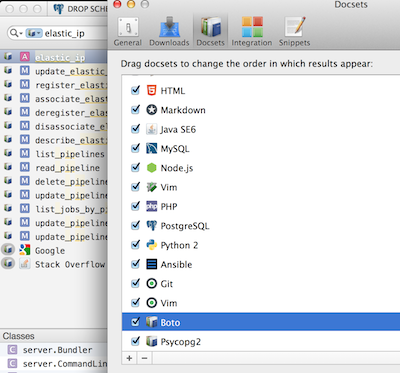Screen dimensions: 400x373
Task: Click the Python 2 snake icon
Action: [x=152, y=245]
